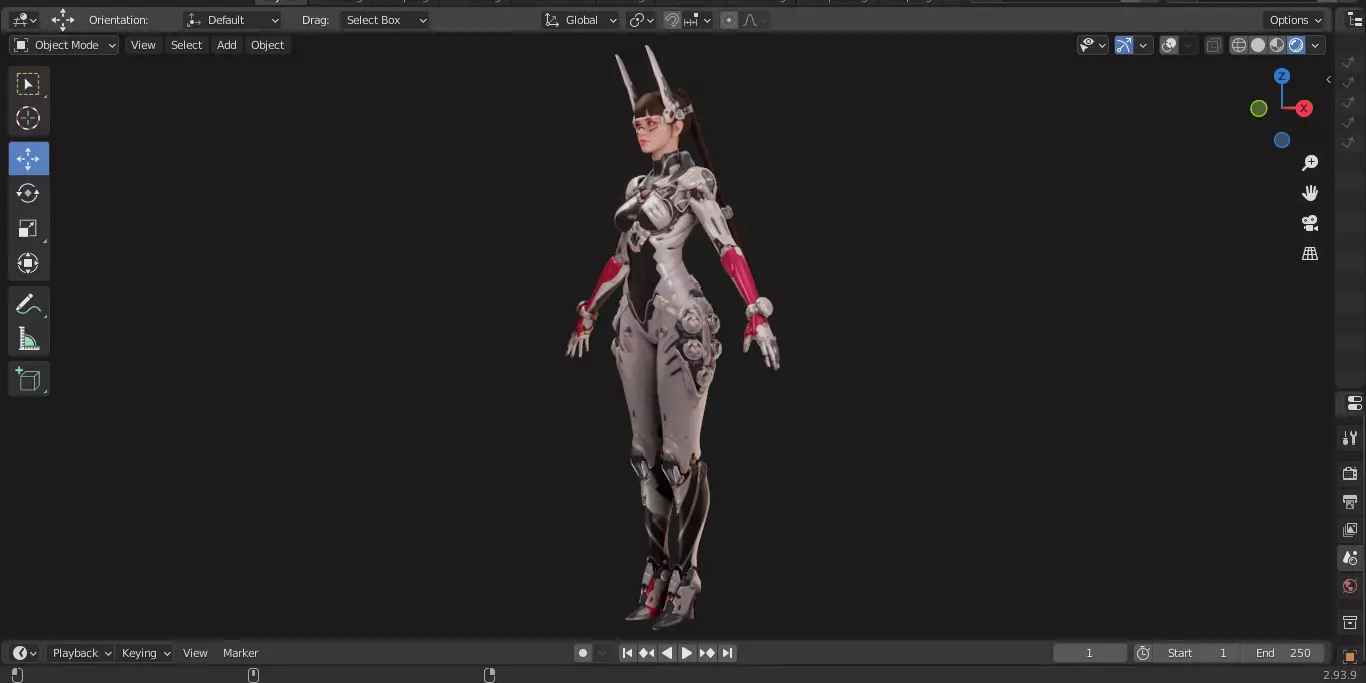Open the viewport gizmos dropdown arrow

1143,45
